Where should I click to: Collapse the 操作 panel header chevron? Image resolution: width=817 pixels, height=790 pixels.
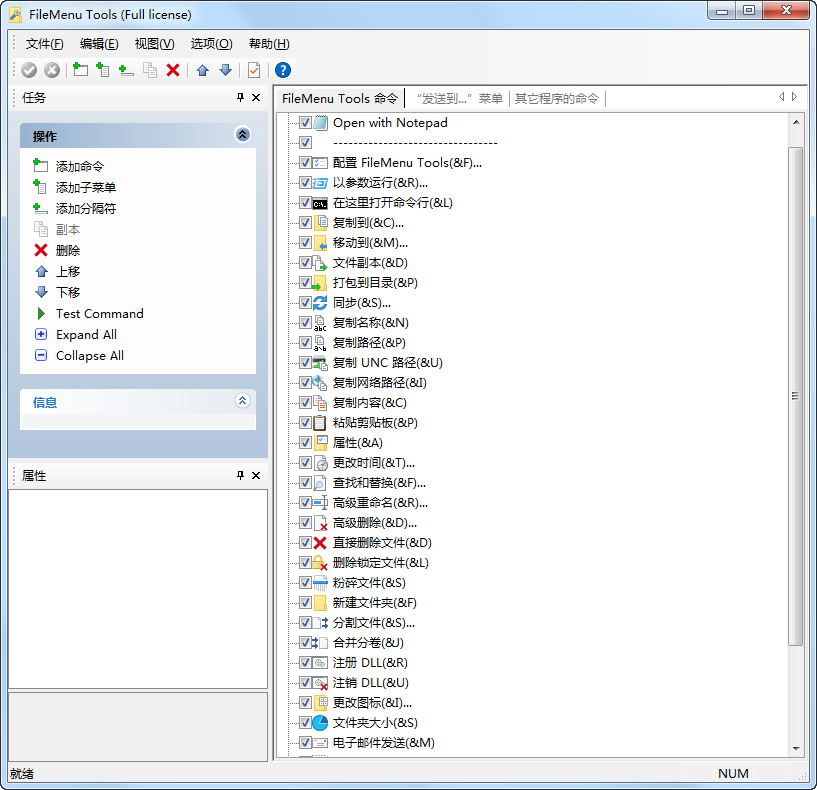click(x=242, y=135)
